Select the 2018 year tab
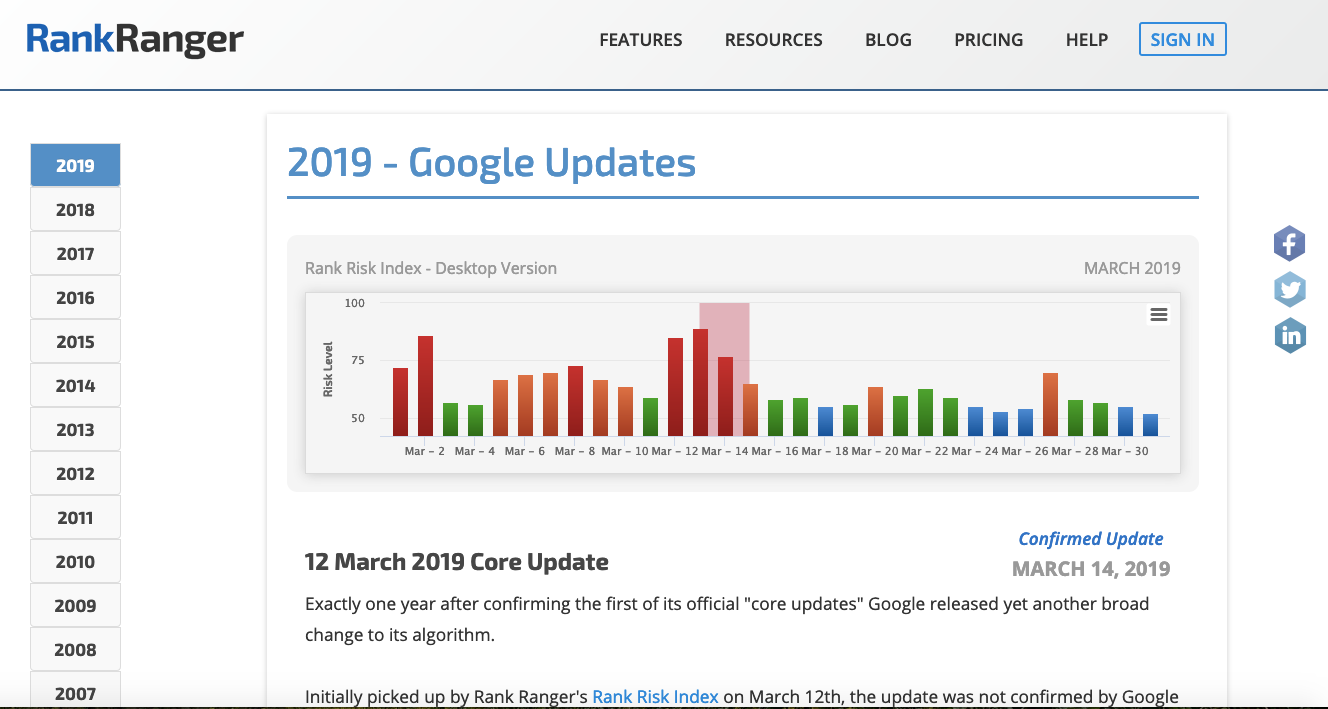The width and height of the screenshot is (1328, 709). (x=75, y=210)
